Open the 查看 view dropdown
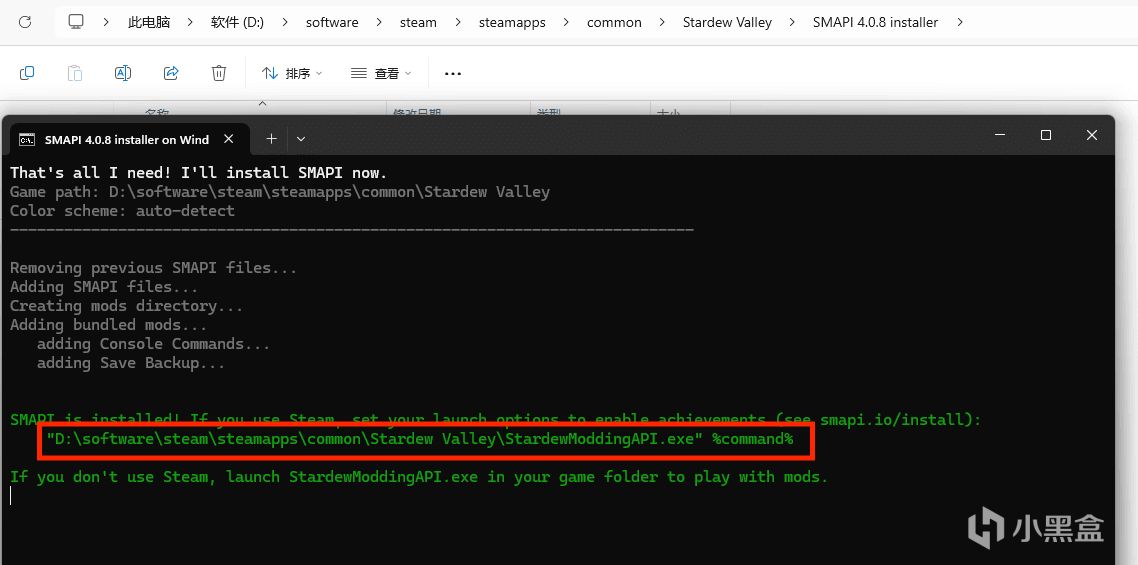This screenshot has width=1138, height=565. pyautogui.click(x=381, y=73)
